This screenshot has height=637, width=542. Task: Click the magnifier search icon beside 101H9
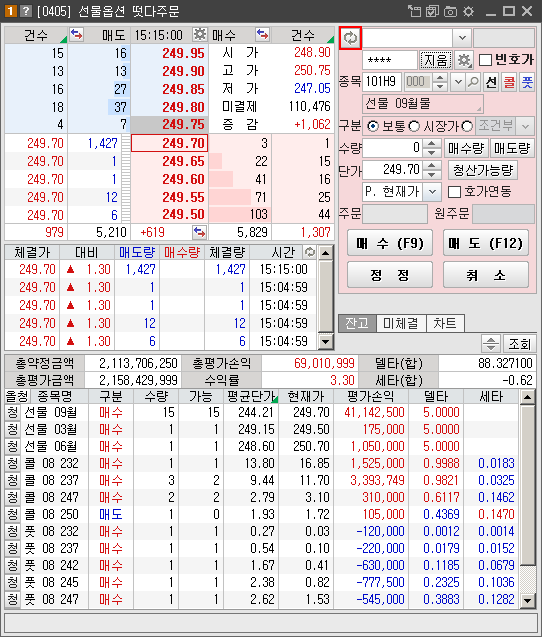473,82
